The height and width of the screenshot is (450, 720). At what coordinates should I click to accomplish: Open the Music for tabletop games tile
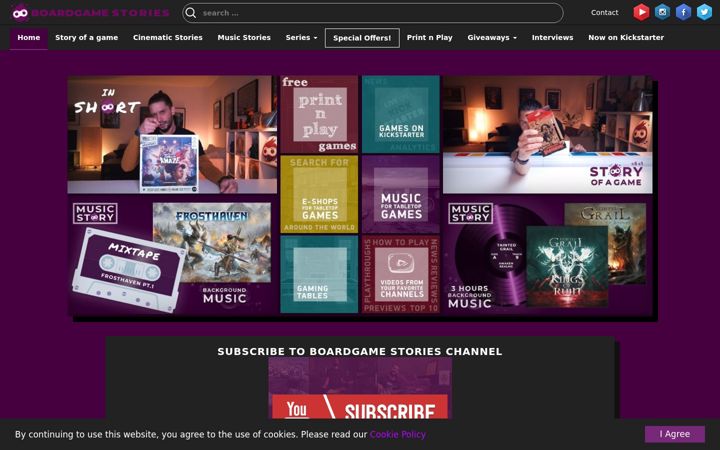tap(401, 194)
